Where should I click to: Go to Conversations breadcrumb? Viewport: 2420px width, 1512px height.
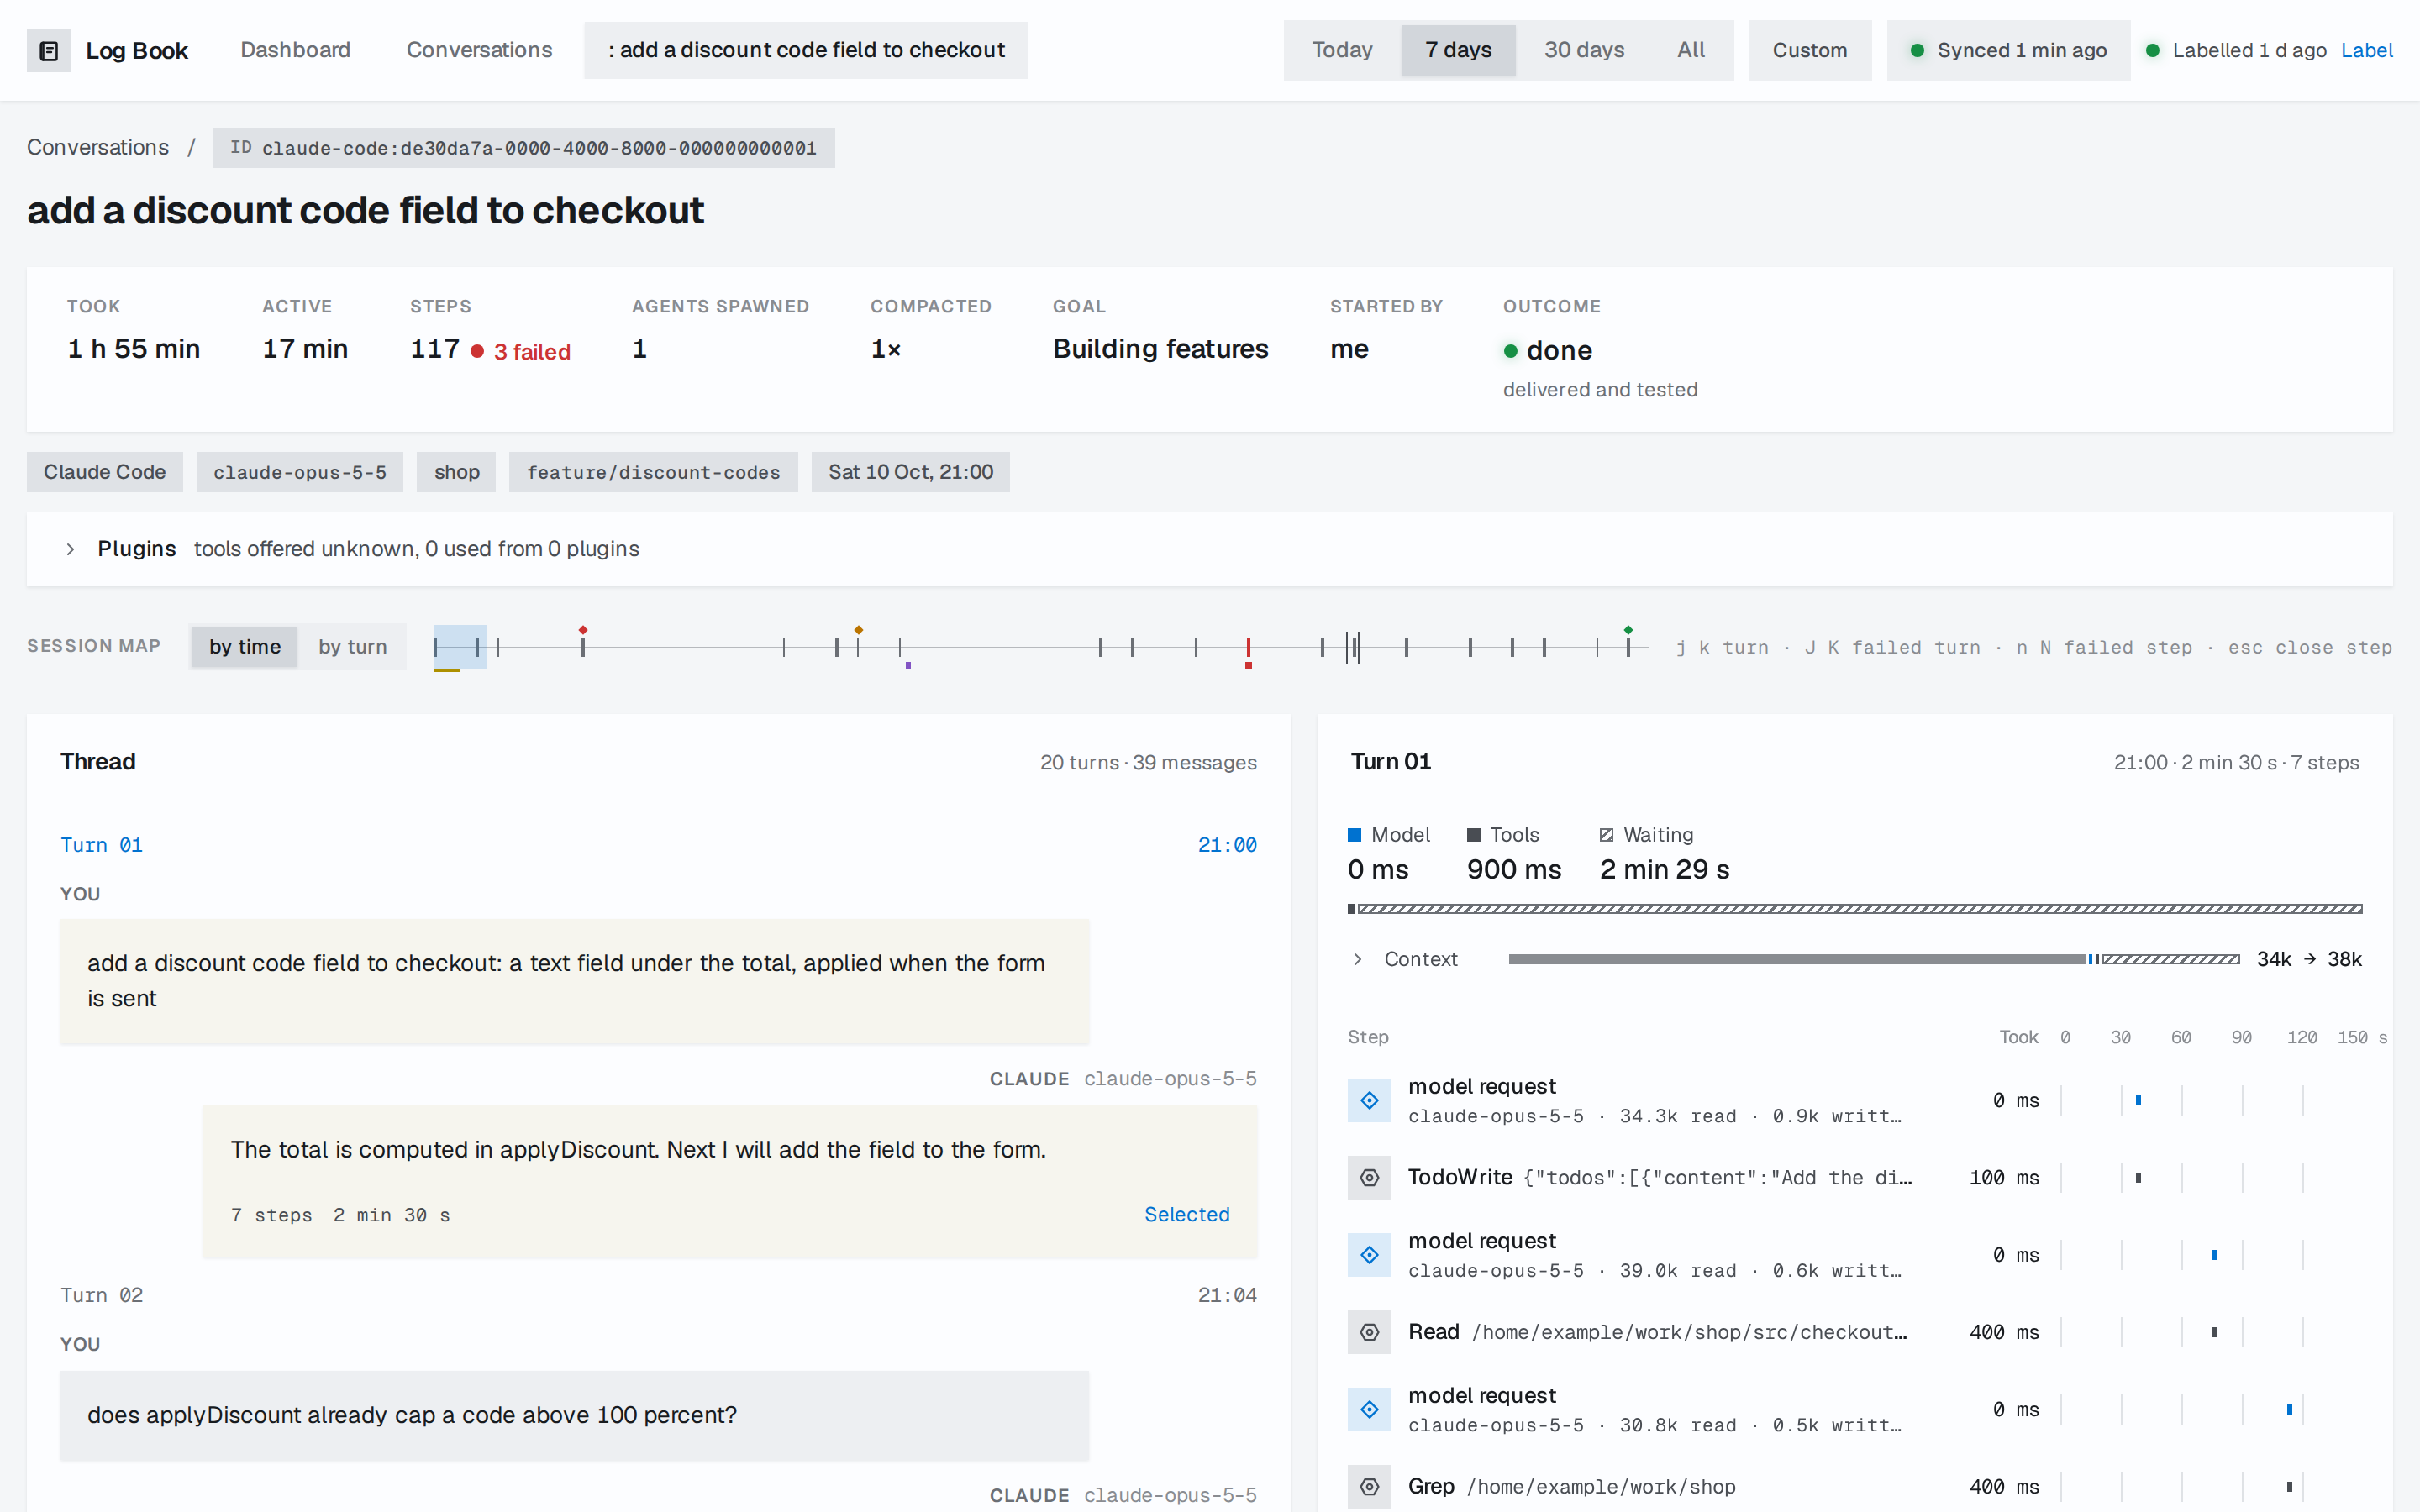98,147
